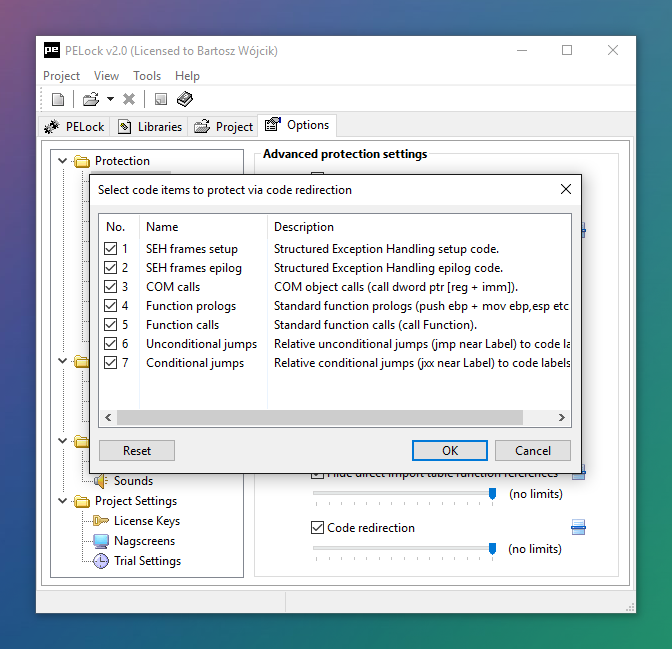Uncheck Conditional jumps item
Viewport: 672px width, 649px height.
tap(111, 363)
